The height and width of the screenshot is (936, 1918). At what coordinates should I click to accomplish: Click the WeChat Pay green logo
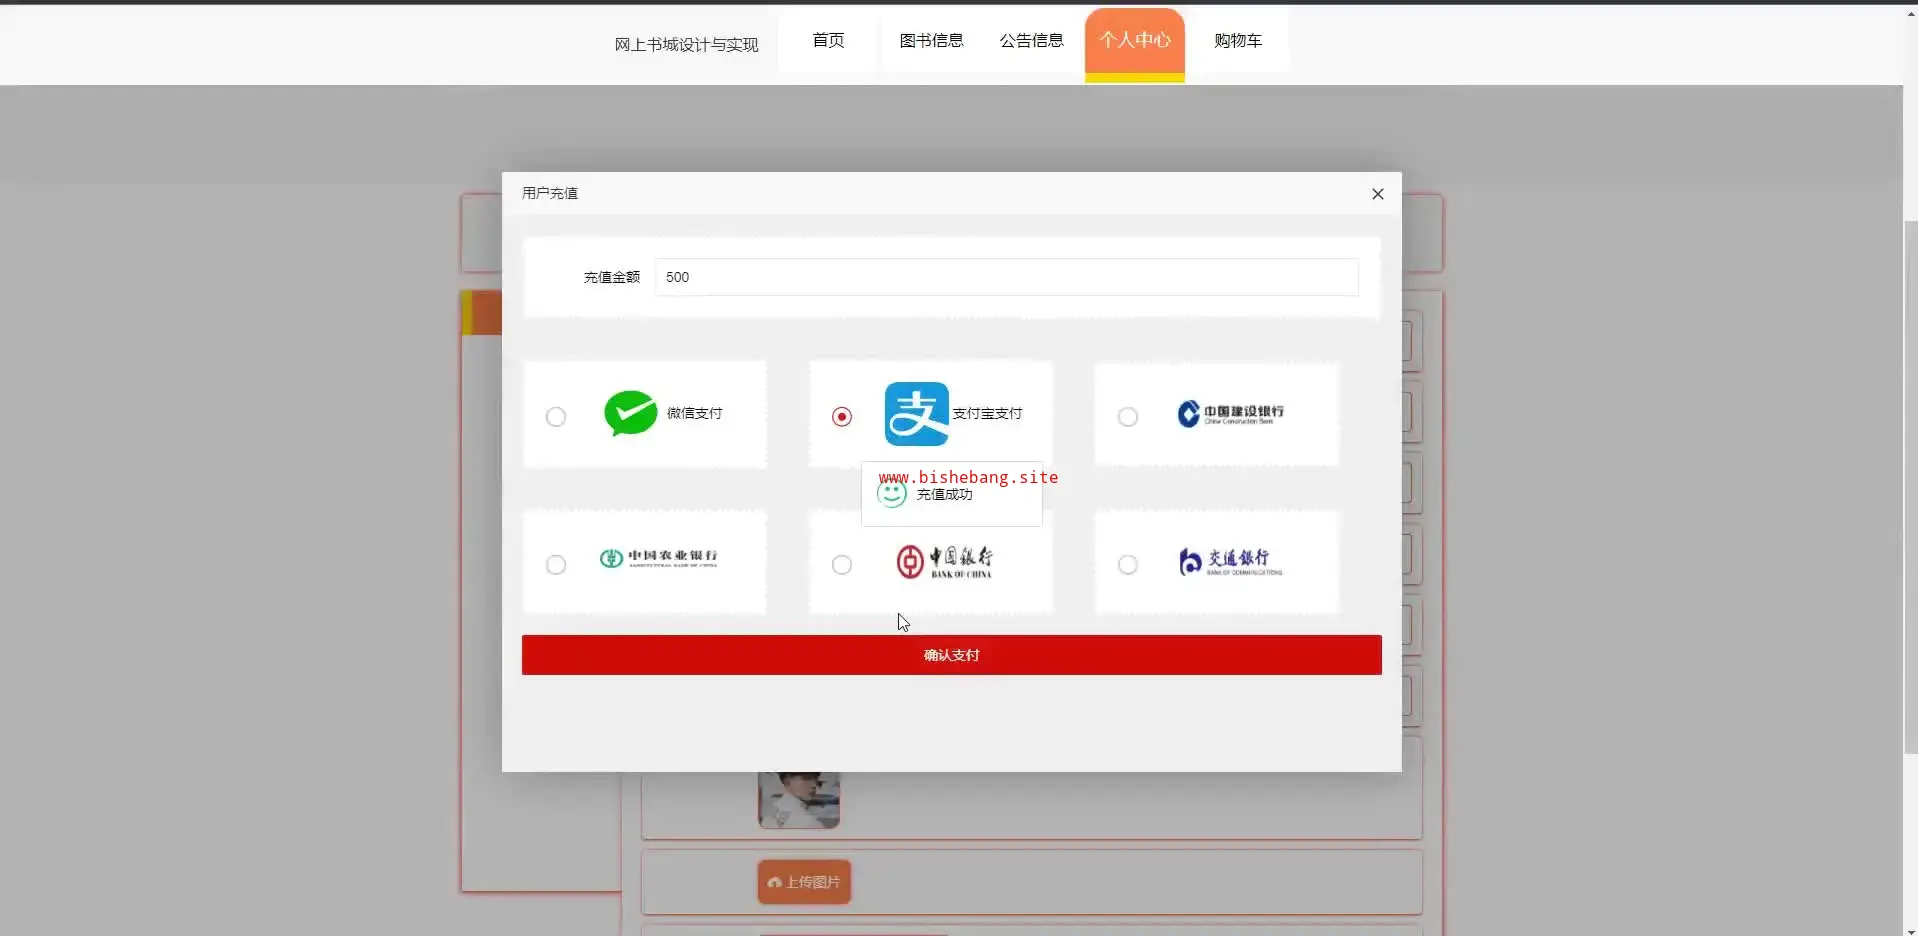630,413
